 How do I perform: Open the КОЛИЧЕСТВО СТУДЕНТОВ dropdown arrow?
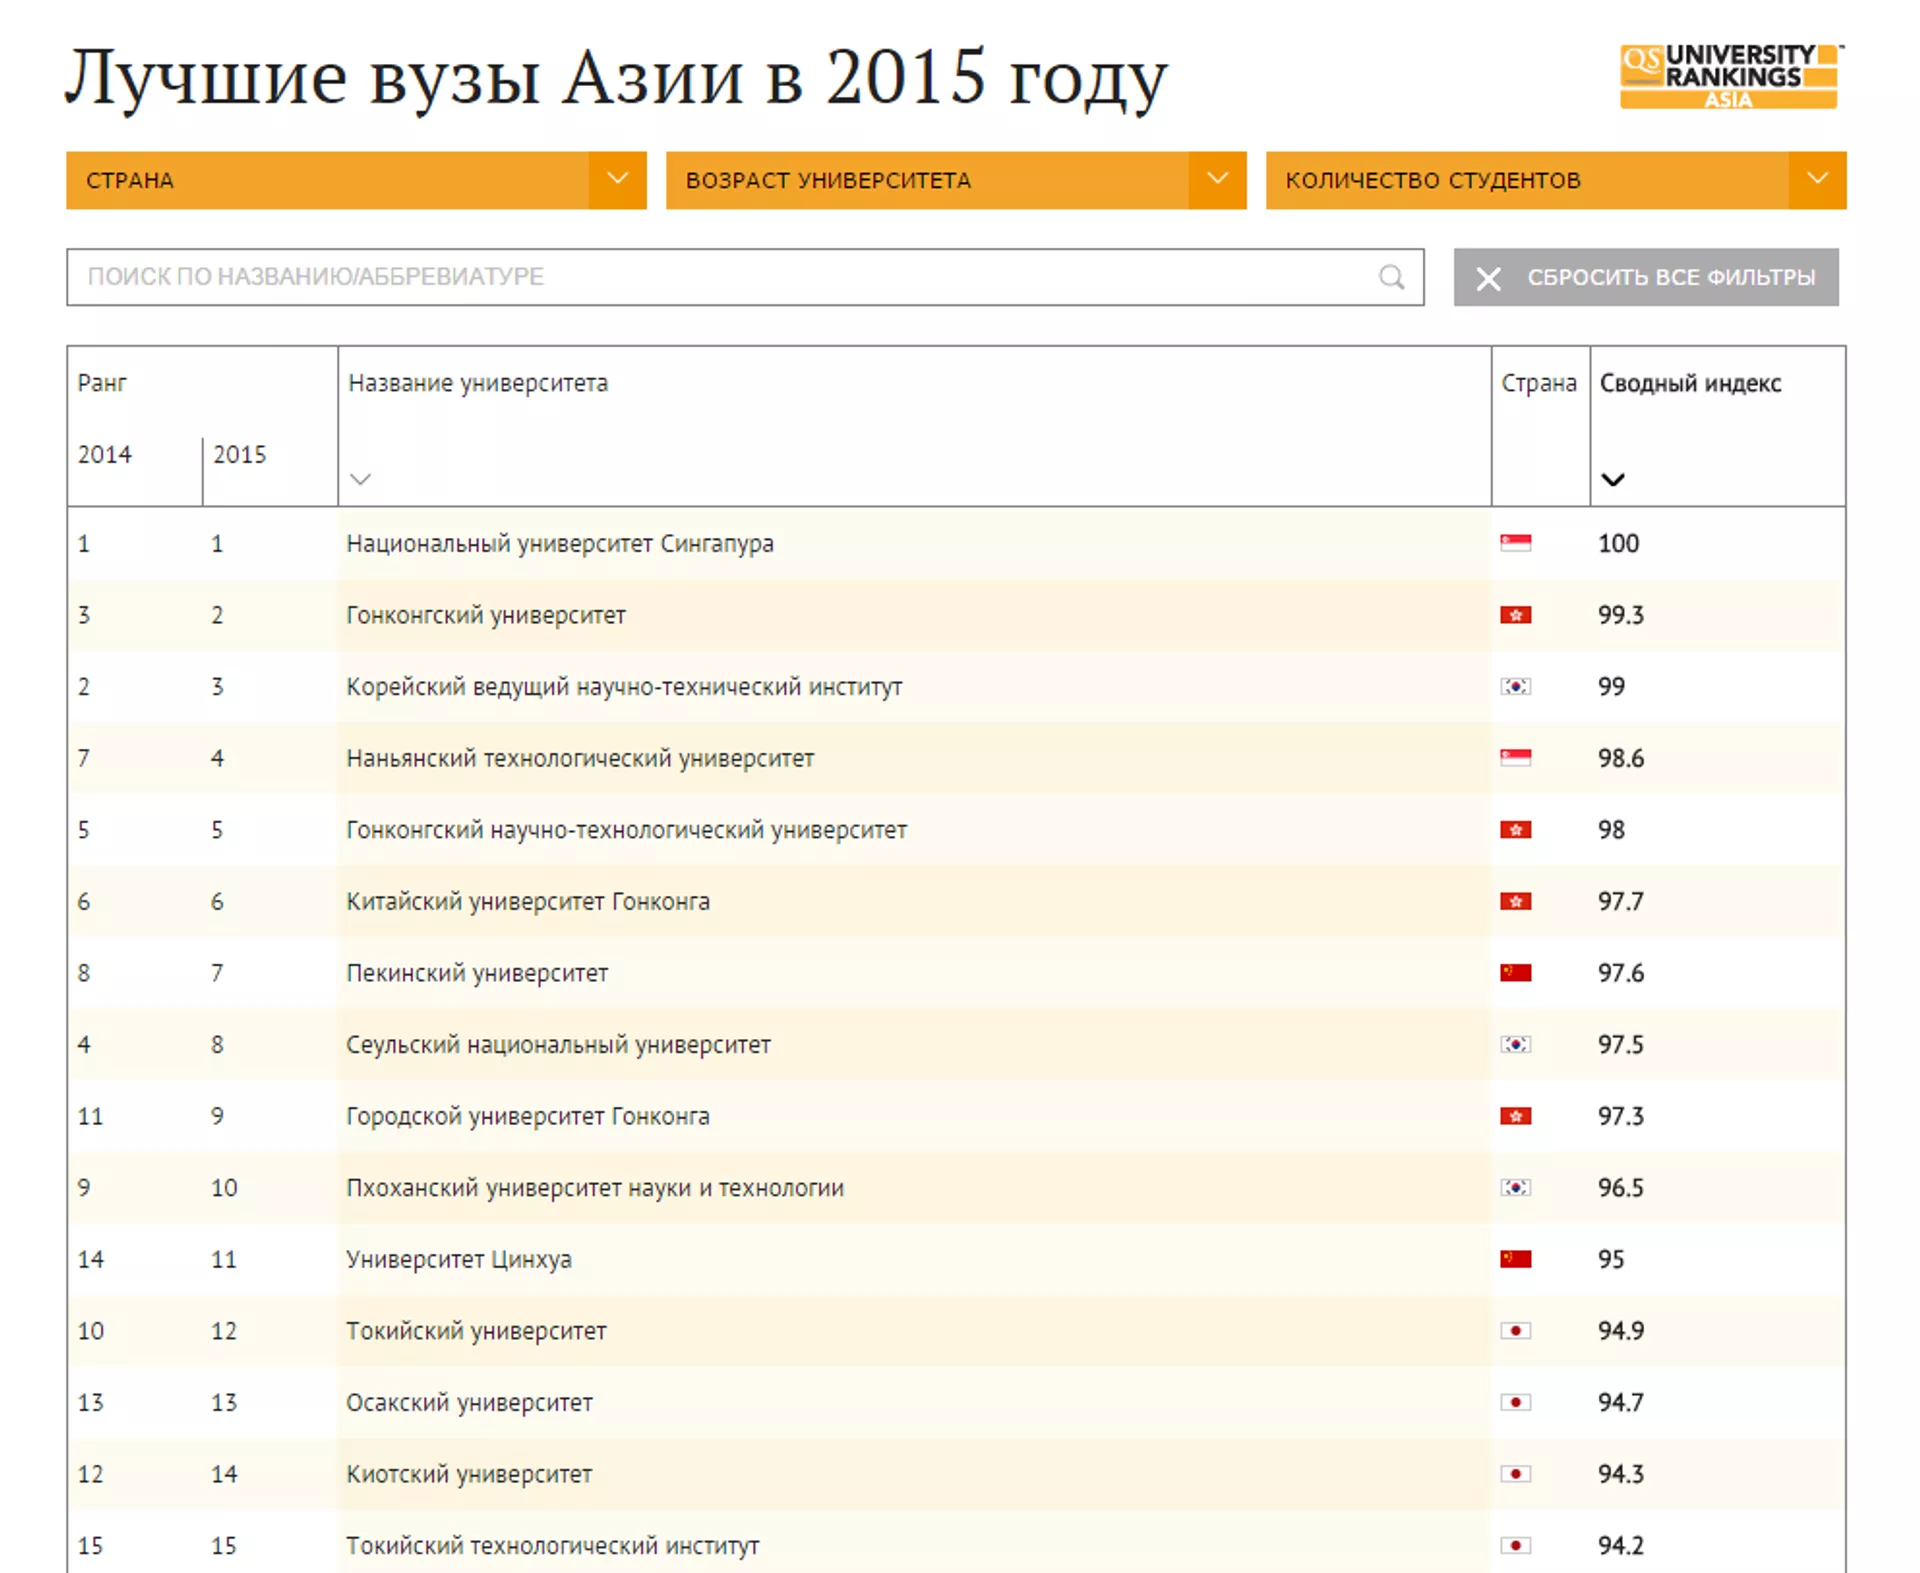[x=1817, y=180]
